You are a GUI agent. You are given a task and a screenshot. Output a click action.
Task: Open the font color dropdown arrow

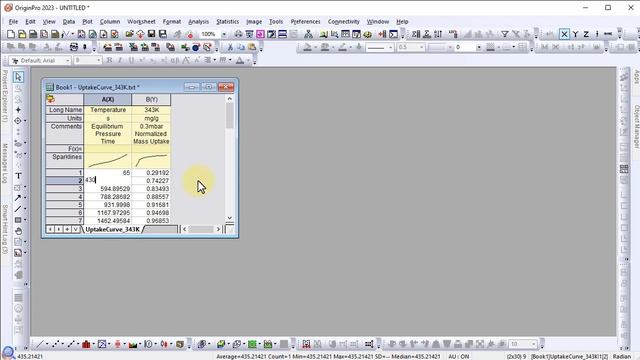(248, 60)
